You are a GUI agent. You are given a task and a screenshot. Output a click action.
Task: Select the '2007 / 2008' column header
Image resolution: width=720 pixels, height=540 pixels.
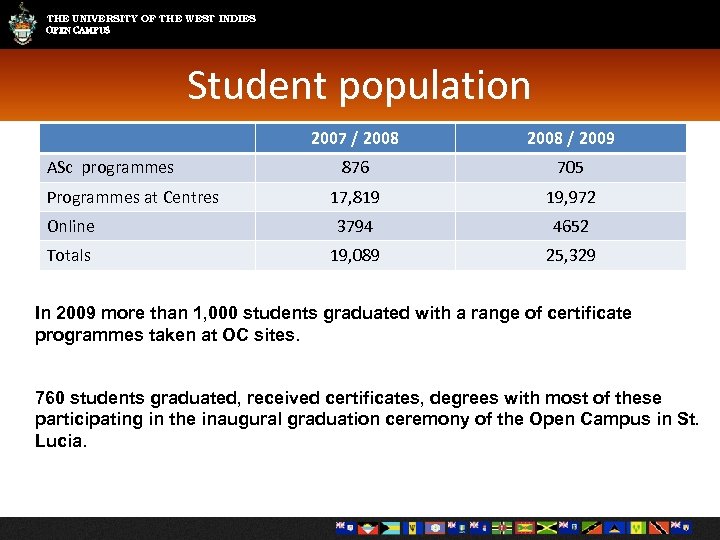click(355, 138)
